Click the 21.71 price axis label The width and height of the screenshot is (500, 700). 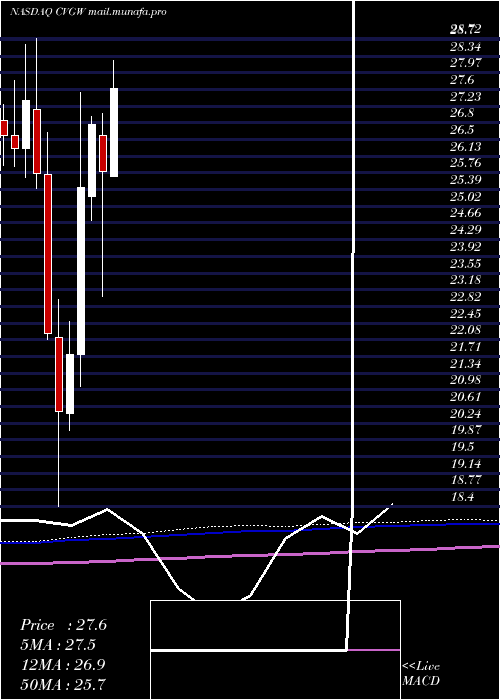(x=466, y=346)
